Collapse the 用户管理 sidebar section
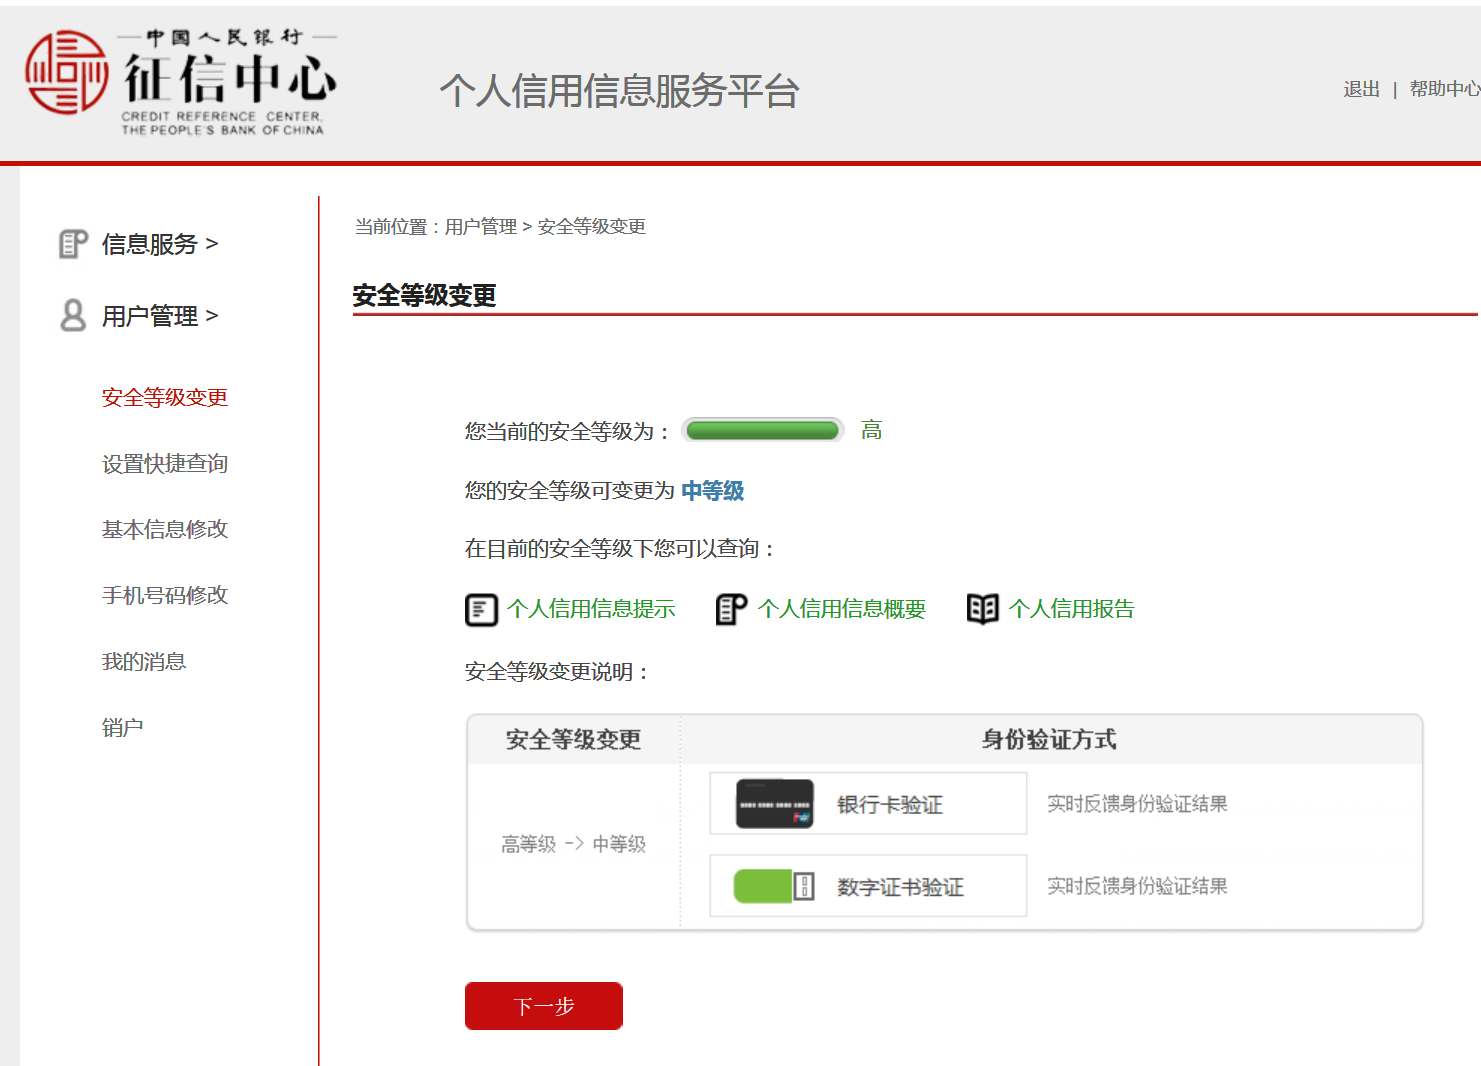 (x=159, y=316)
